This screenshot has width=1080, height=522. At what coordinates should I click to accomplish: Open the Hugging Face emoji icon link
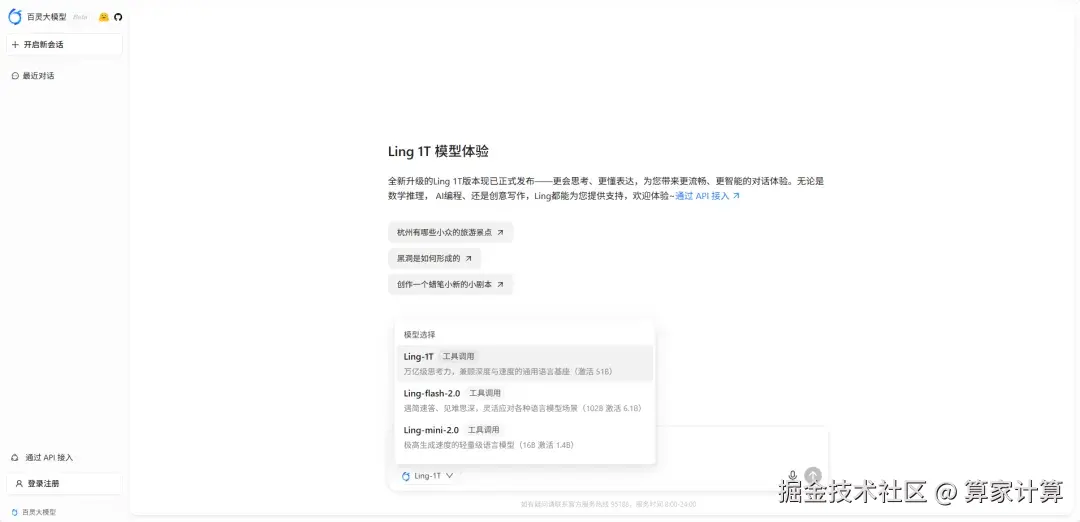(104, 17)
